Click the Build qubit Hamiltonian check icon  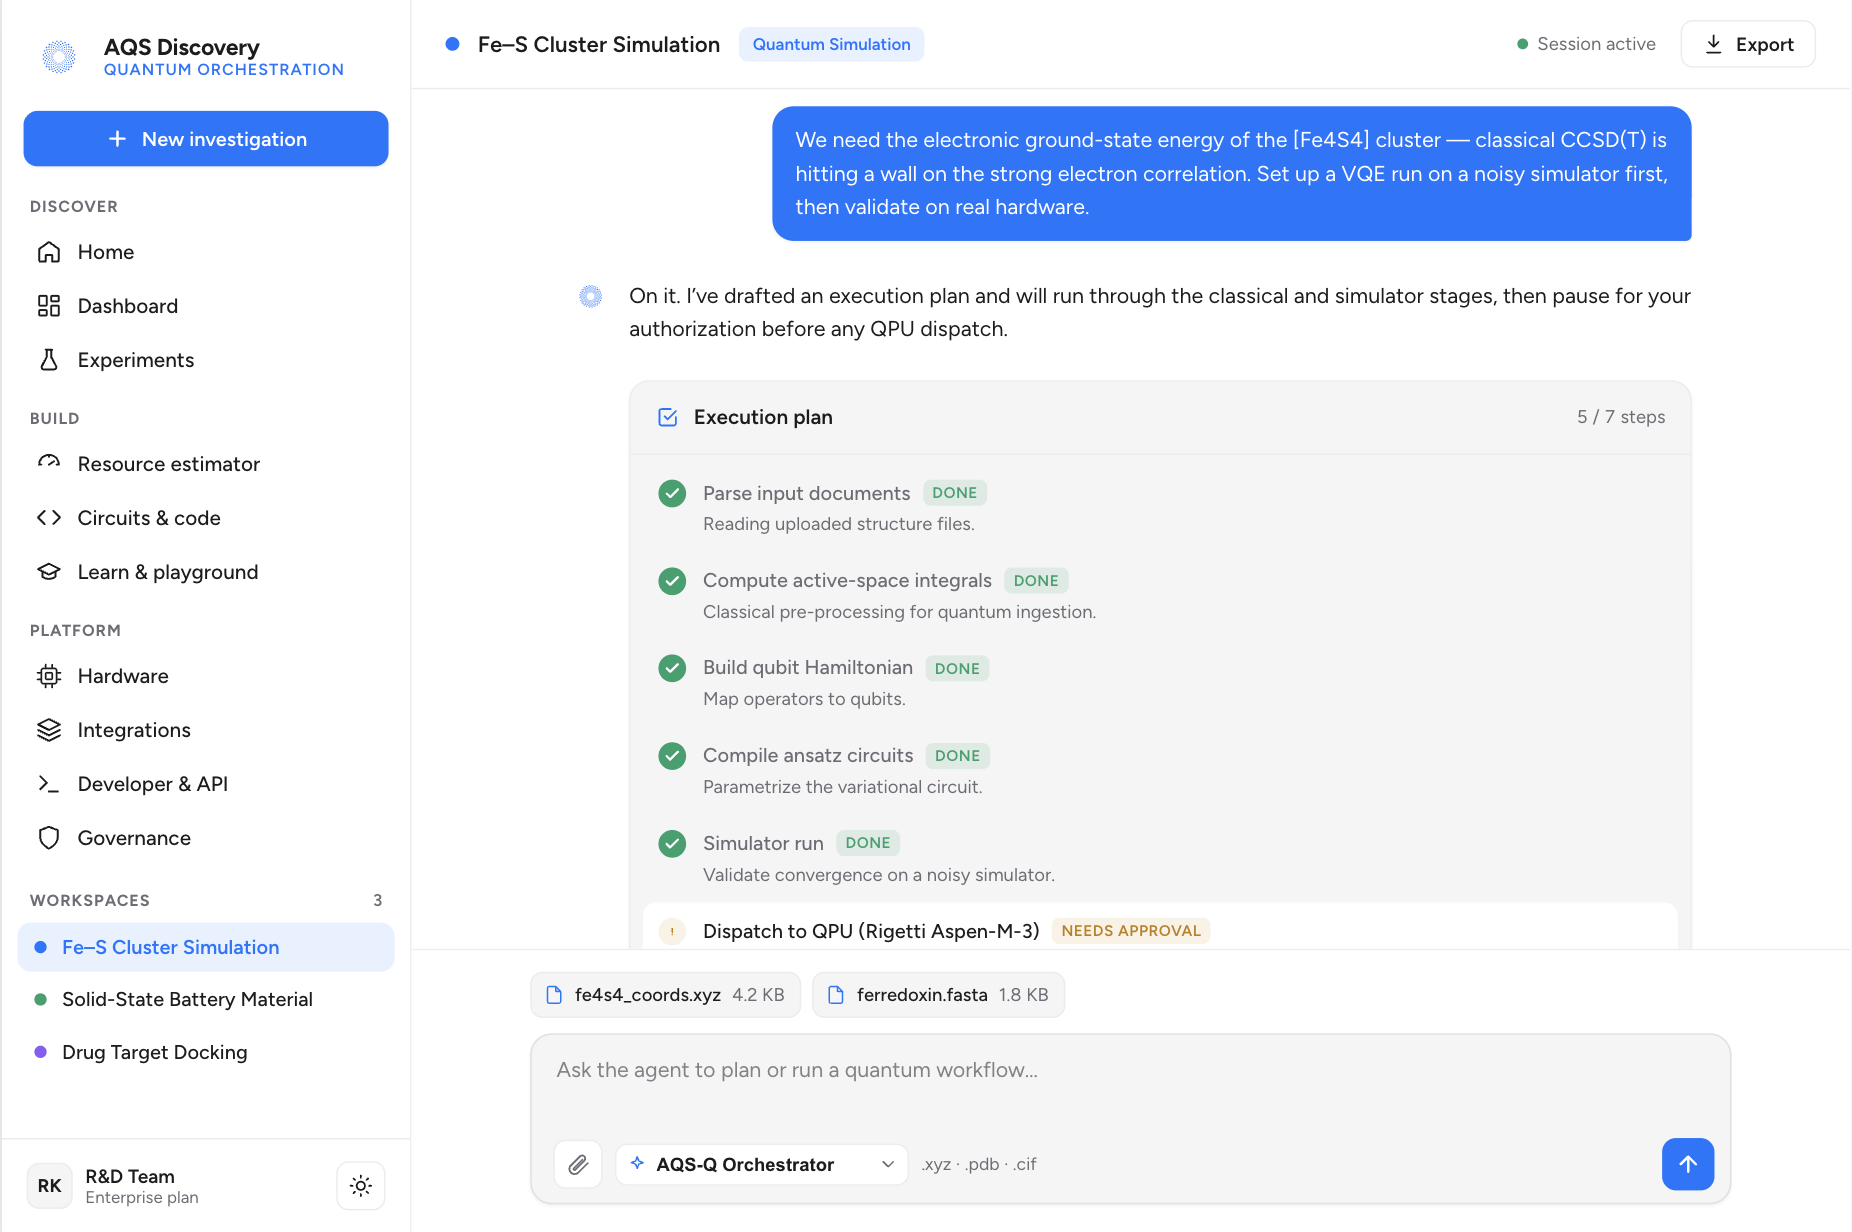pyautogui.click(x=672, y=668)
